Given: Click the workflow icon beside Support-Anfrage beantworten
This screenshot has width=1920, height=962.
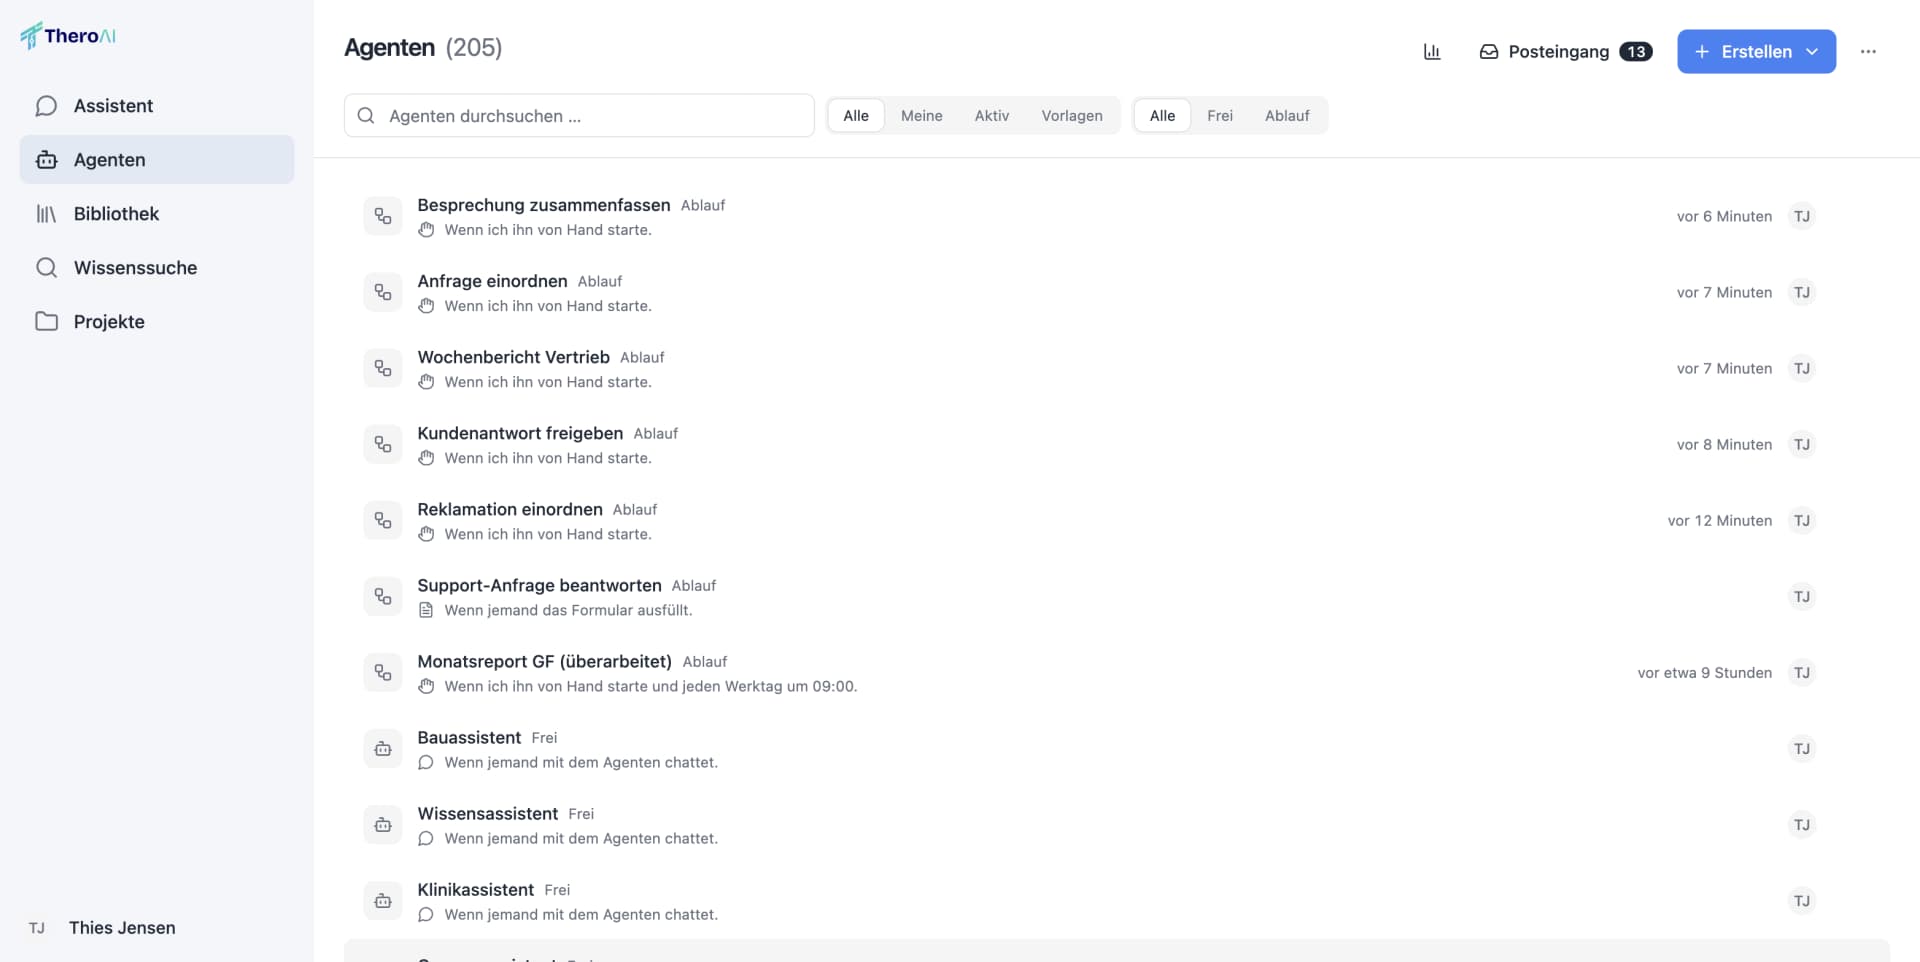Looking at the screenshot, I should 383,596.
